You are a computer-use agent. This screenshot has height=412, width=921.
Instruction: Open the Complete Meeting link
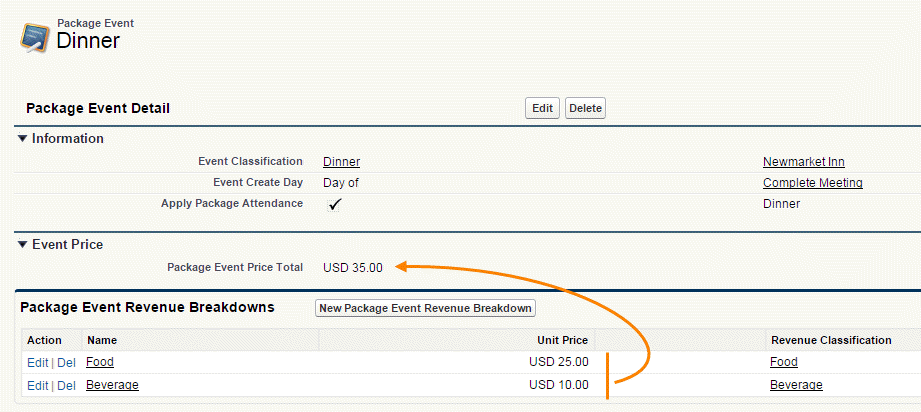(813, 183)
